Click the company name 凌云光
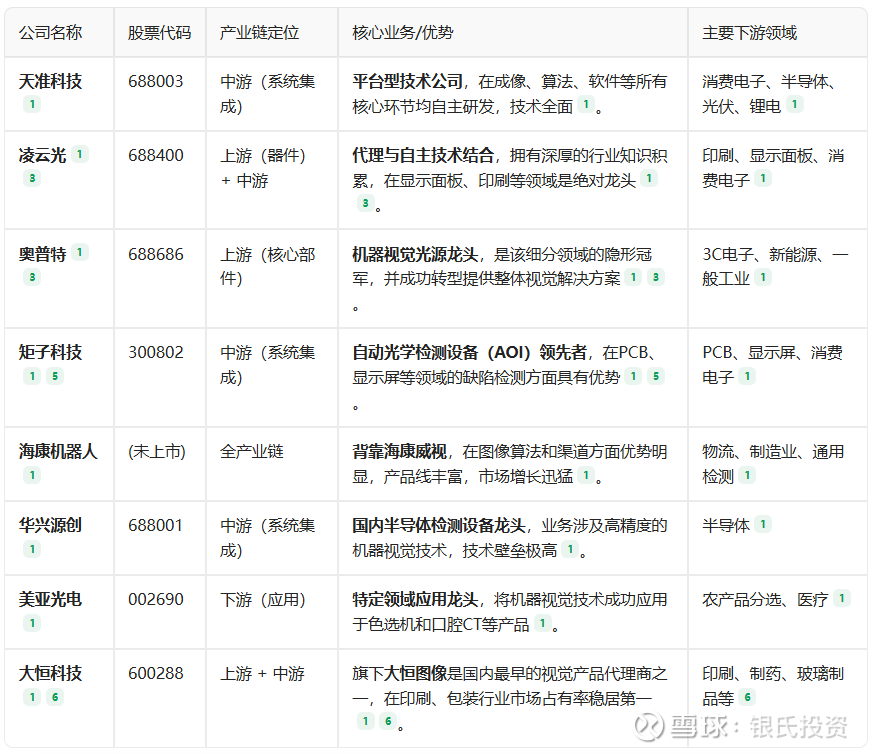 click(42, 155)
